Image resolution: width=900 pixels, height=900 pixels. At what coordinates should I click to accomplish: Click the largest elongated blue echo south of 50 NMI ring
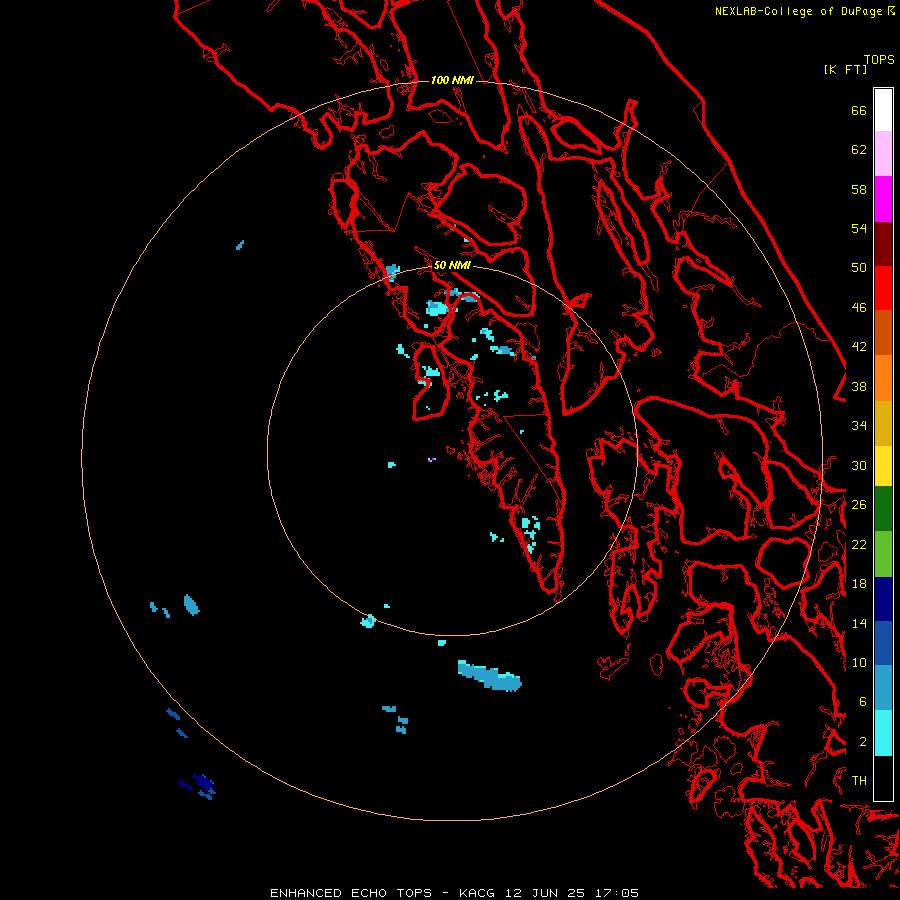coord(489,676)
